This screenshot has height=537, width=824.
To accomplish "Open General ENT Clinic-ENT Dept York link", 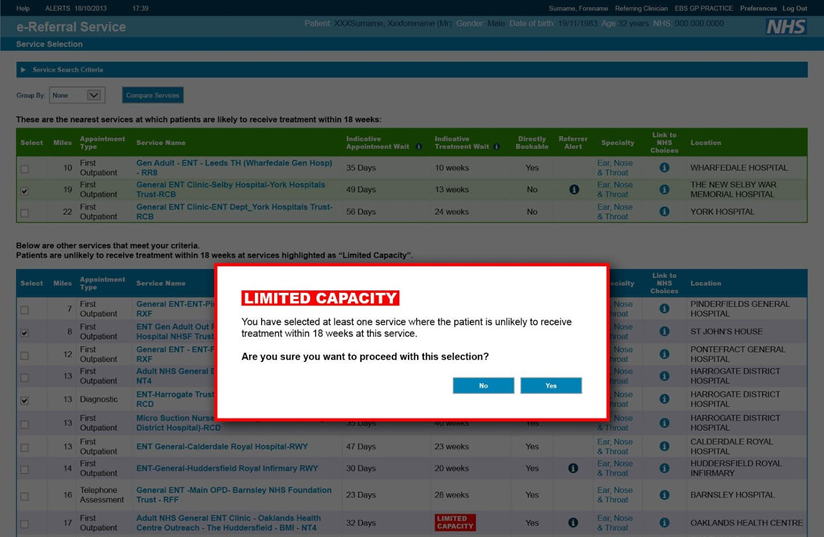I will pyautogui.click(x=234, y=211).
